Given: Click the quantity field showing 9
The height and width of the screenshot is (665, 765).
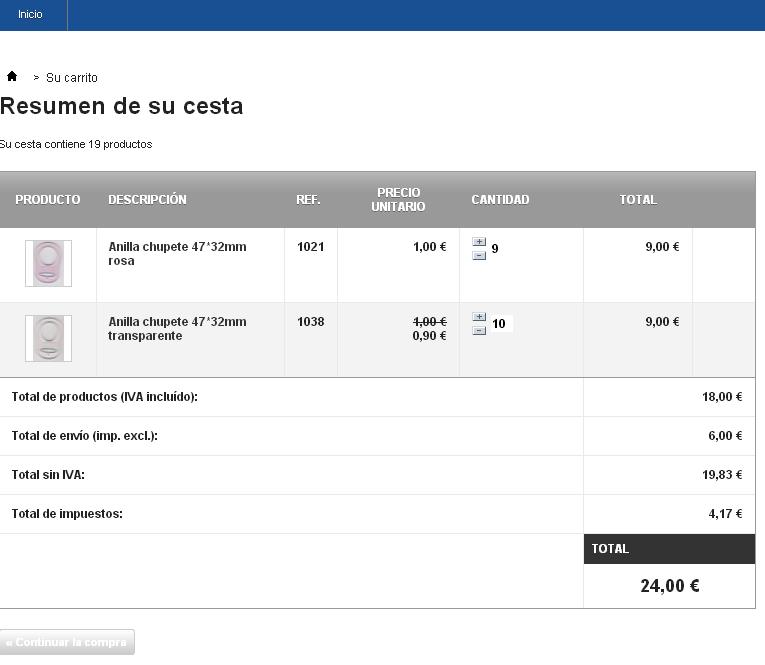Looking at the screenshot, I should [496, 249].
